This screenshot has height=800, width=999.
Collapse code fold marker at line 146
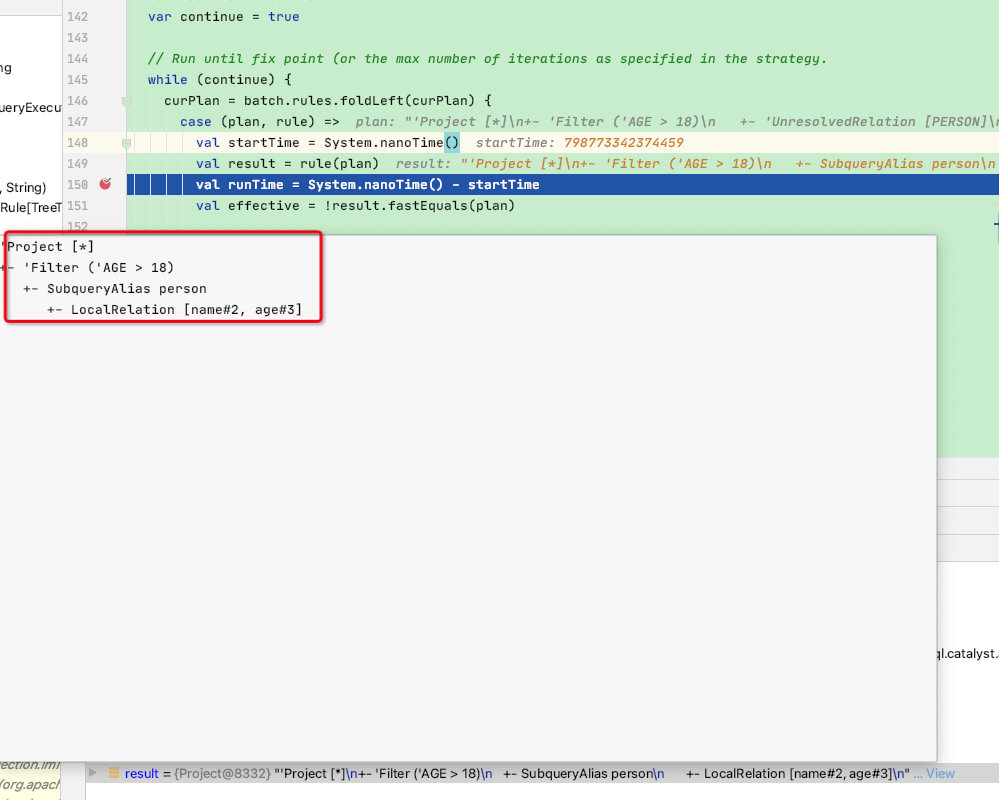tap(126, 101)
